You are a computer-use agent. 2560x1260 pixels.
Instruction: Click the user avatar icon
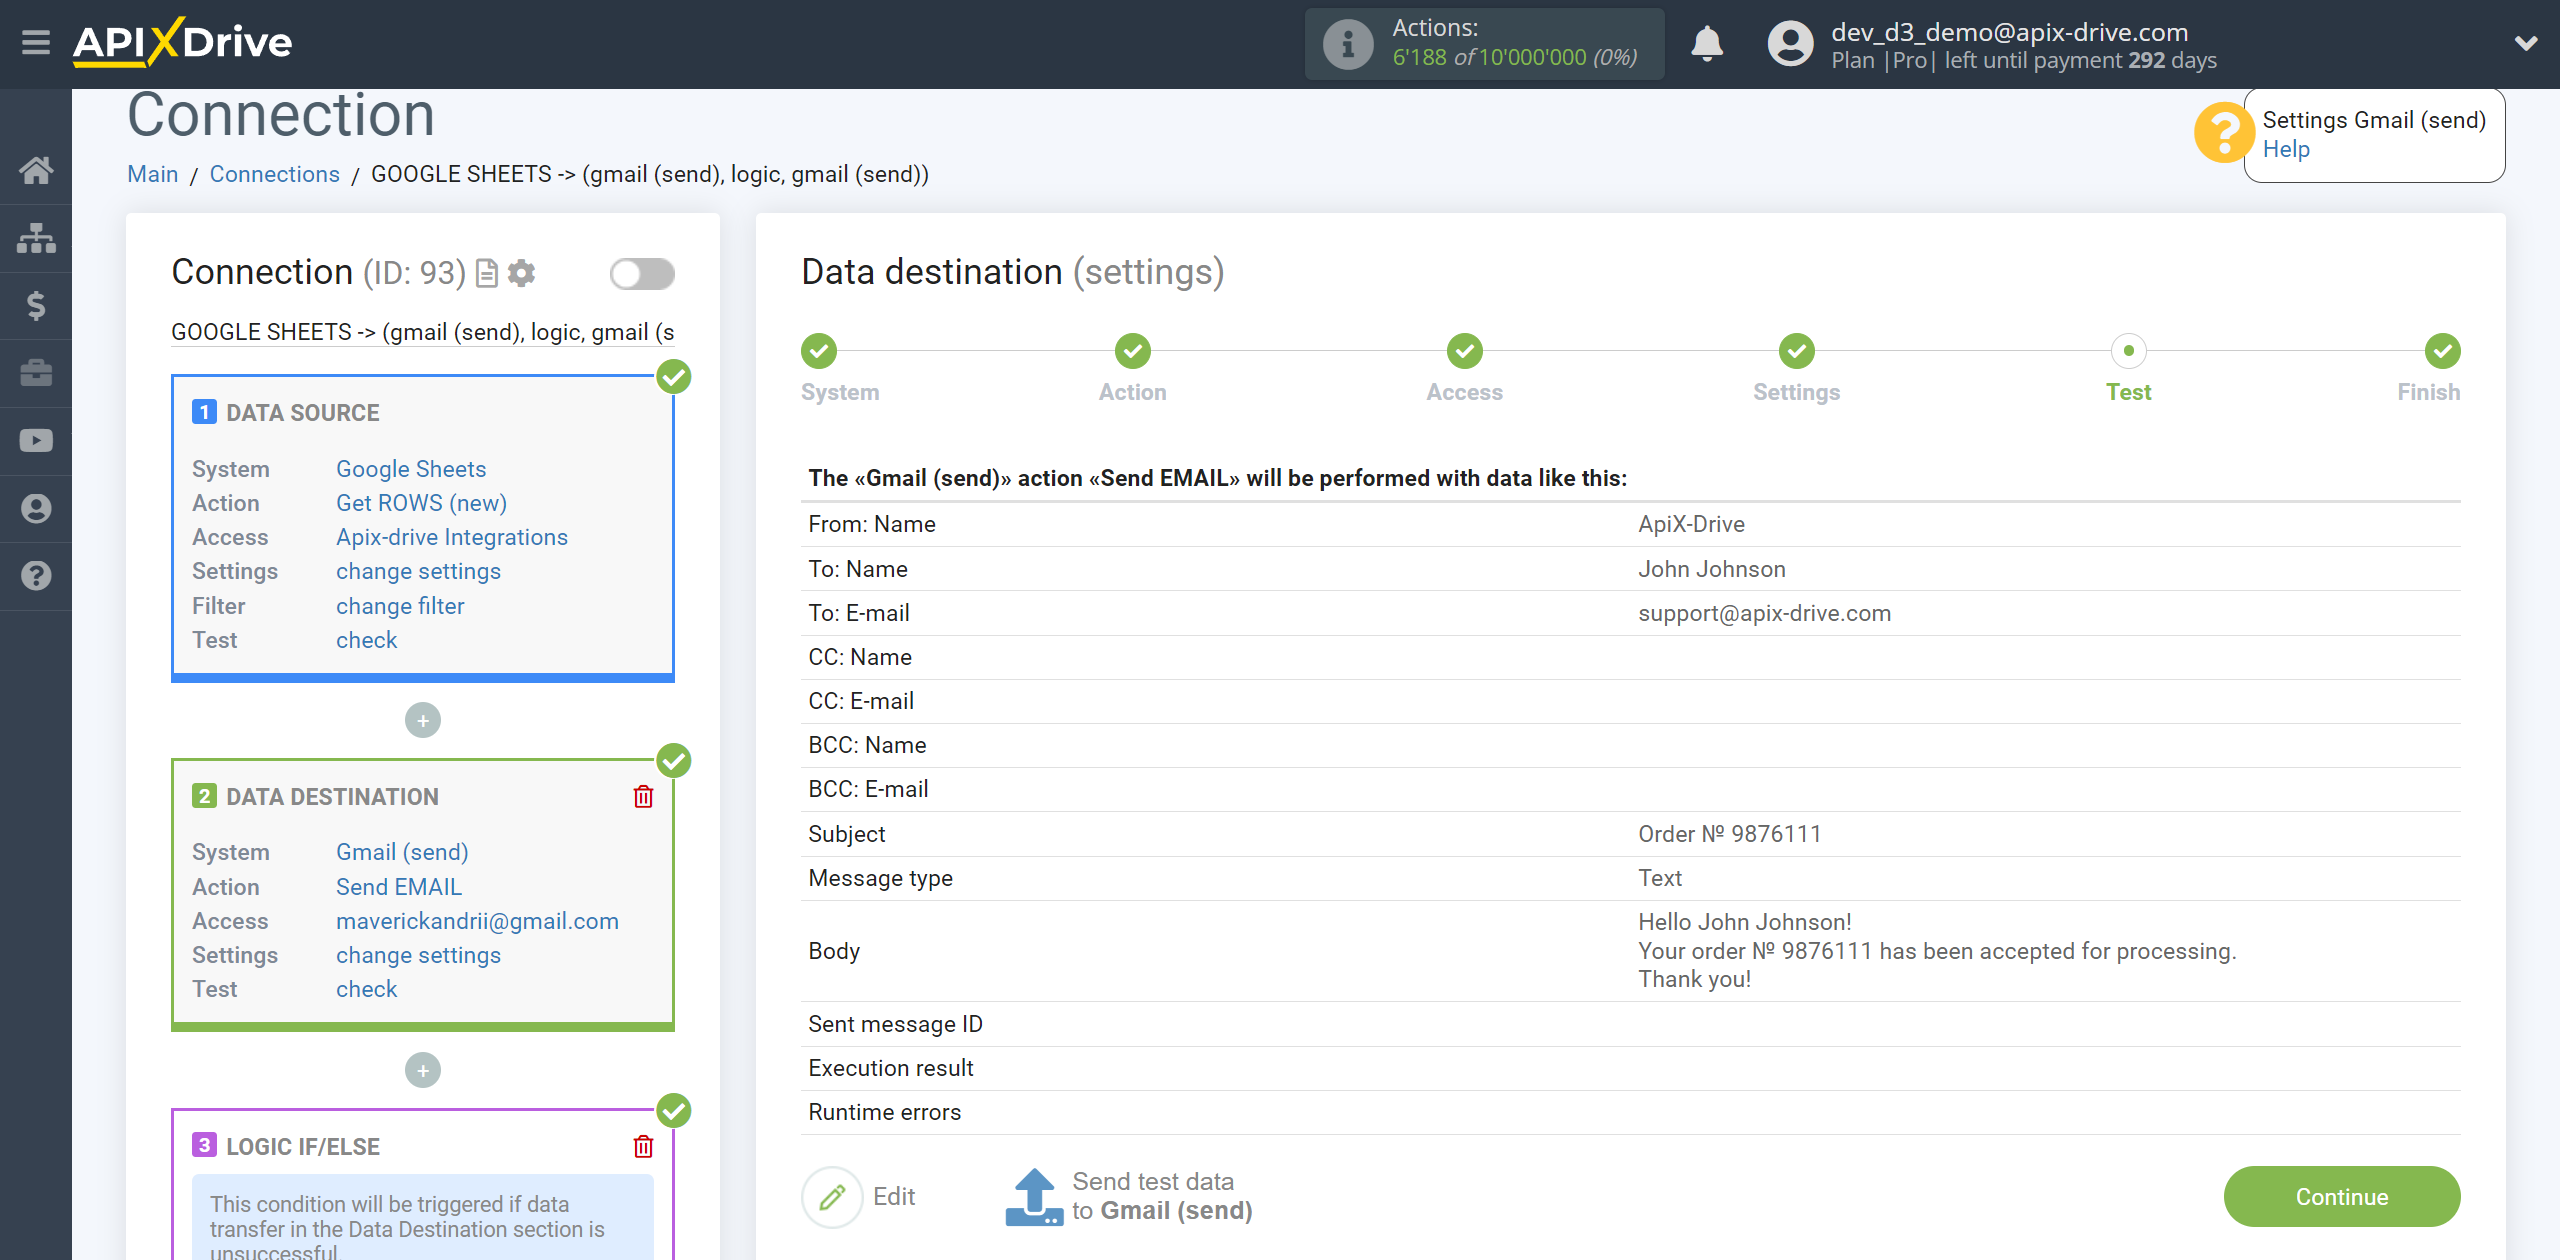1790,44
